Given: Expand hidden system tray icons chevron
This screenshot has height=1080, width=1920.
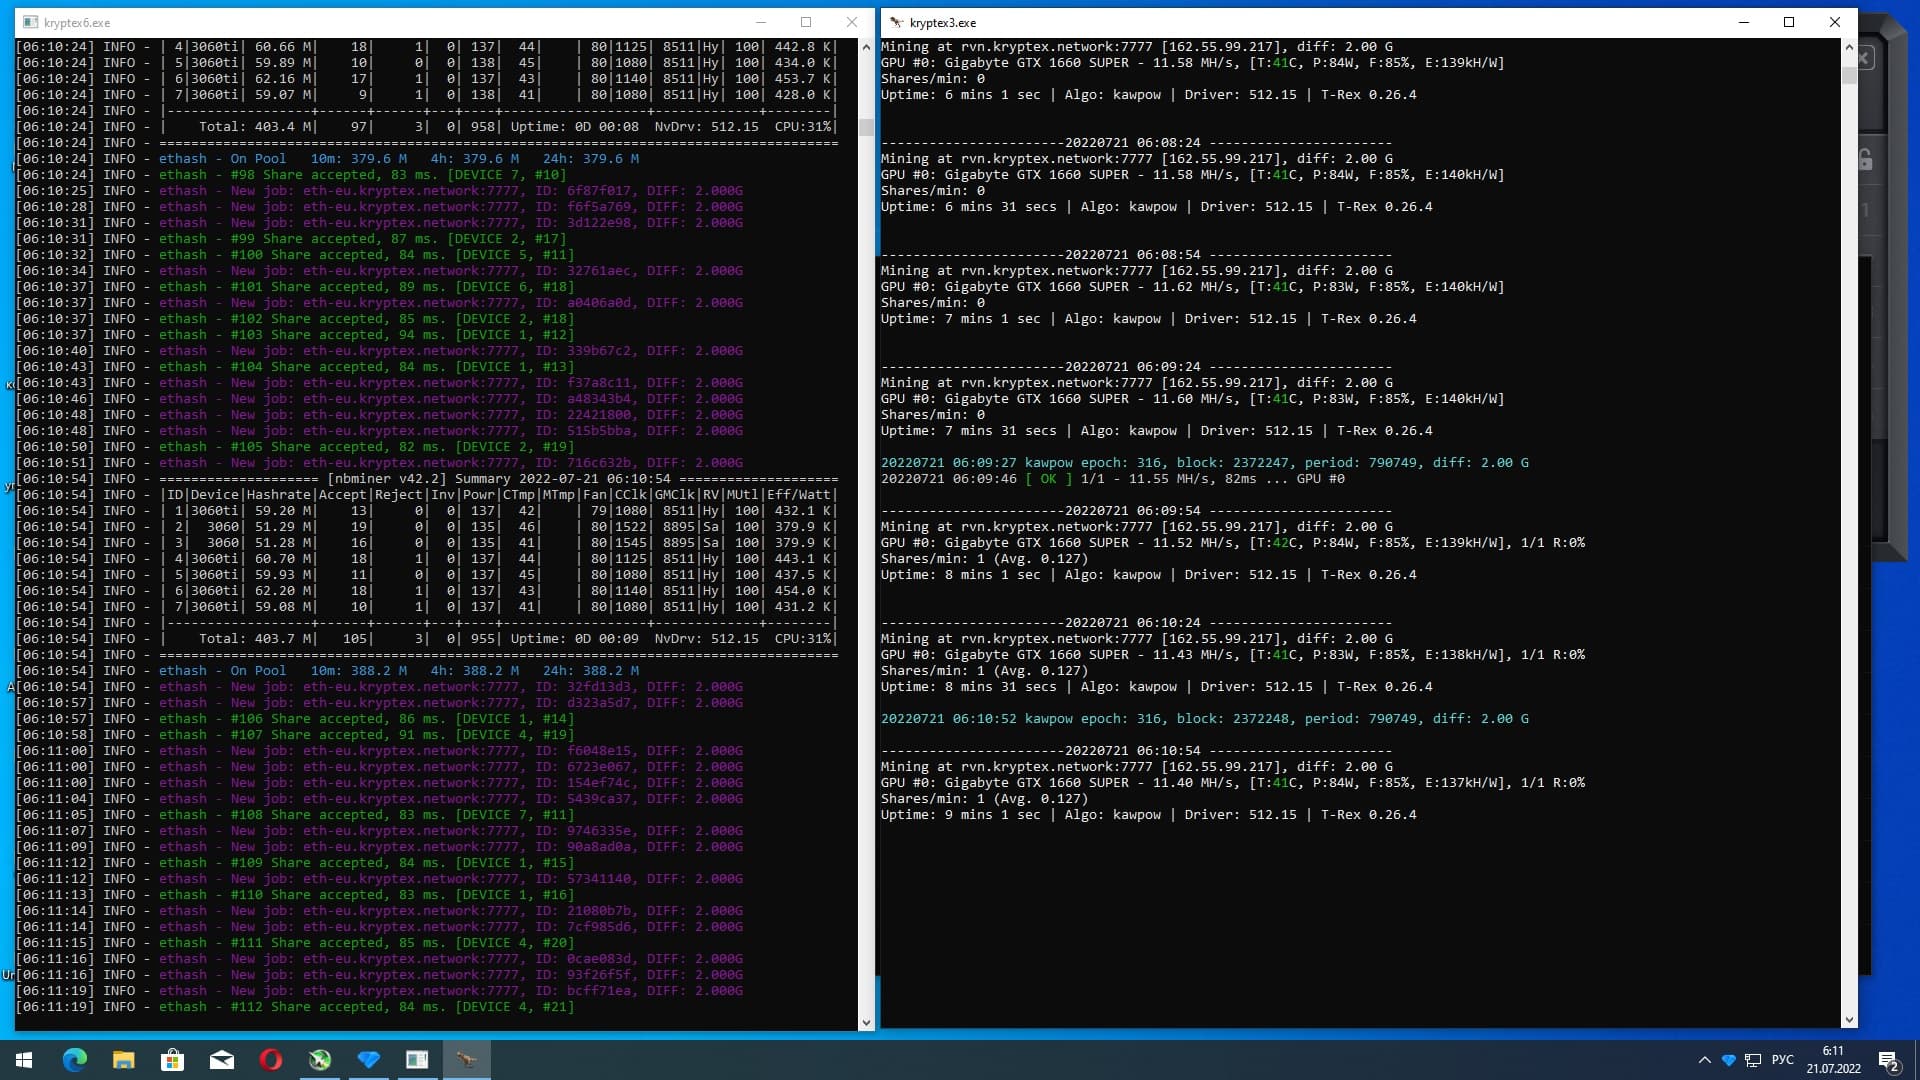Looking at the screenshot, I should (1704, 1060).
